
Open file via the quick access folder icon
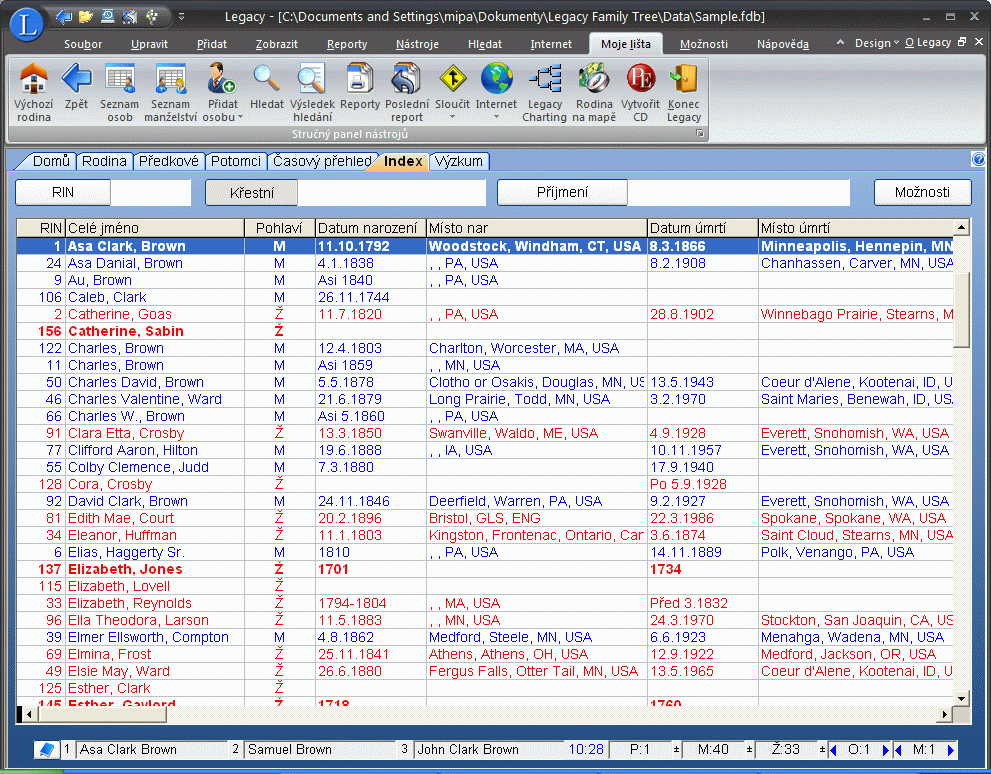tap(85, 16)
